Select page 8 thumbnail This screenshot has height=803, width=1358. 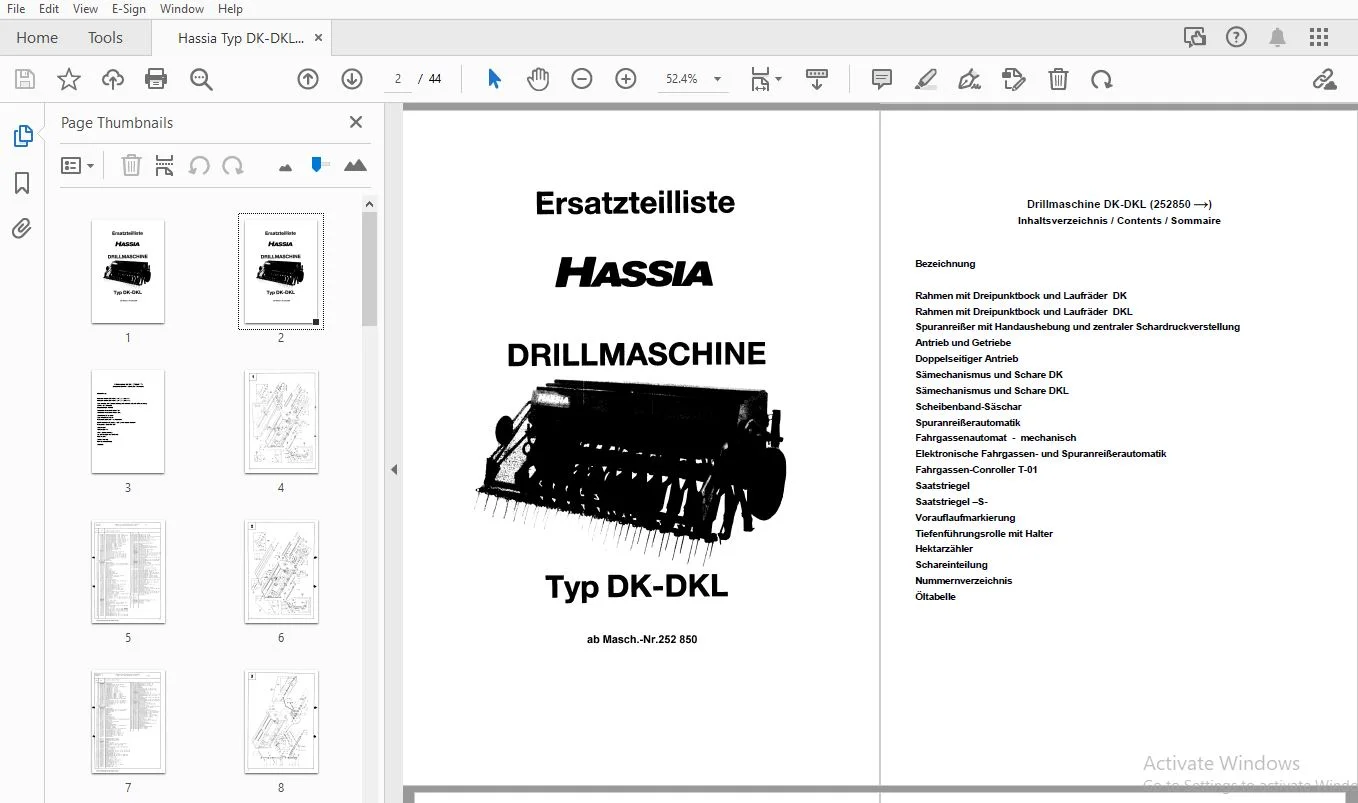pyautogui.click(x=281, y=721)
